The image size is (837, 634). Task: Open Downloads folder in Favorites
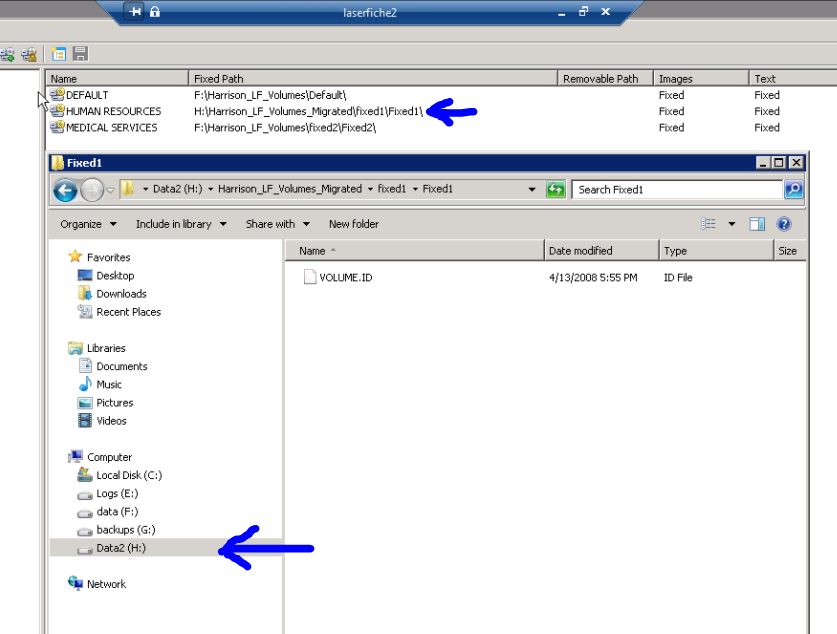[x=121, y=294]
